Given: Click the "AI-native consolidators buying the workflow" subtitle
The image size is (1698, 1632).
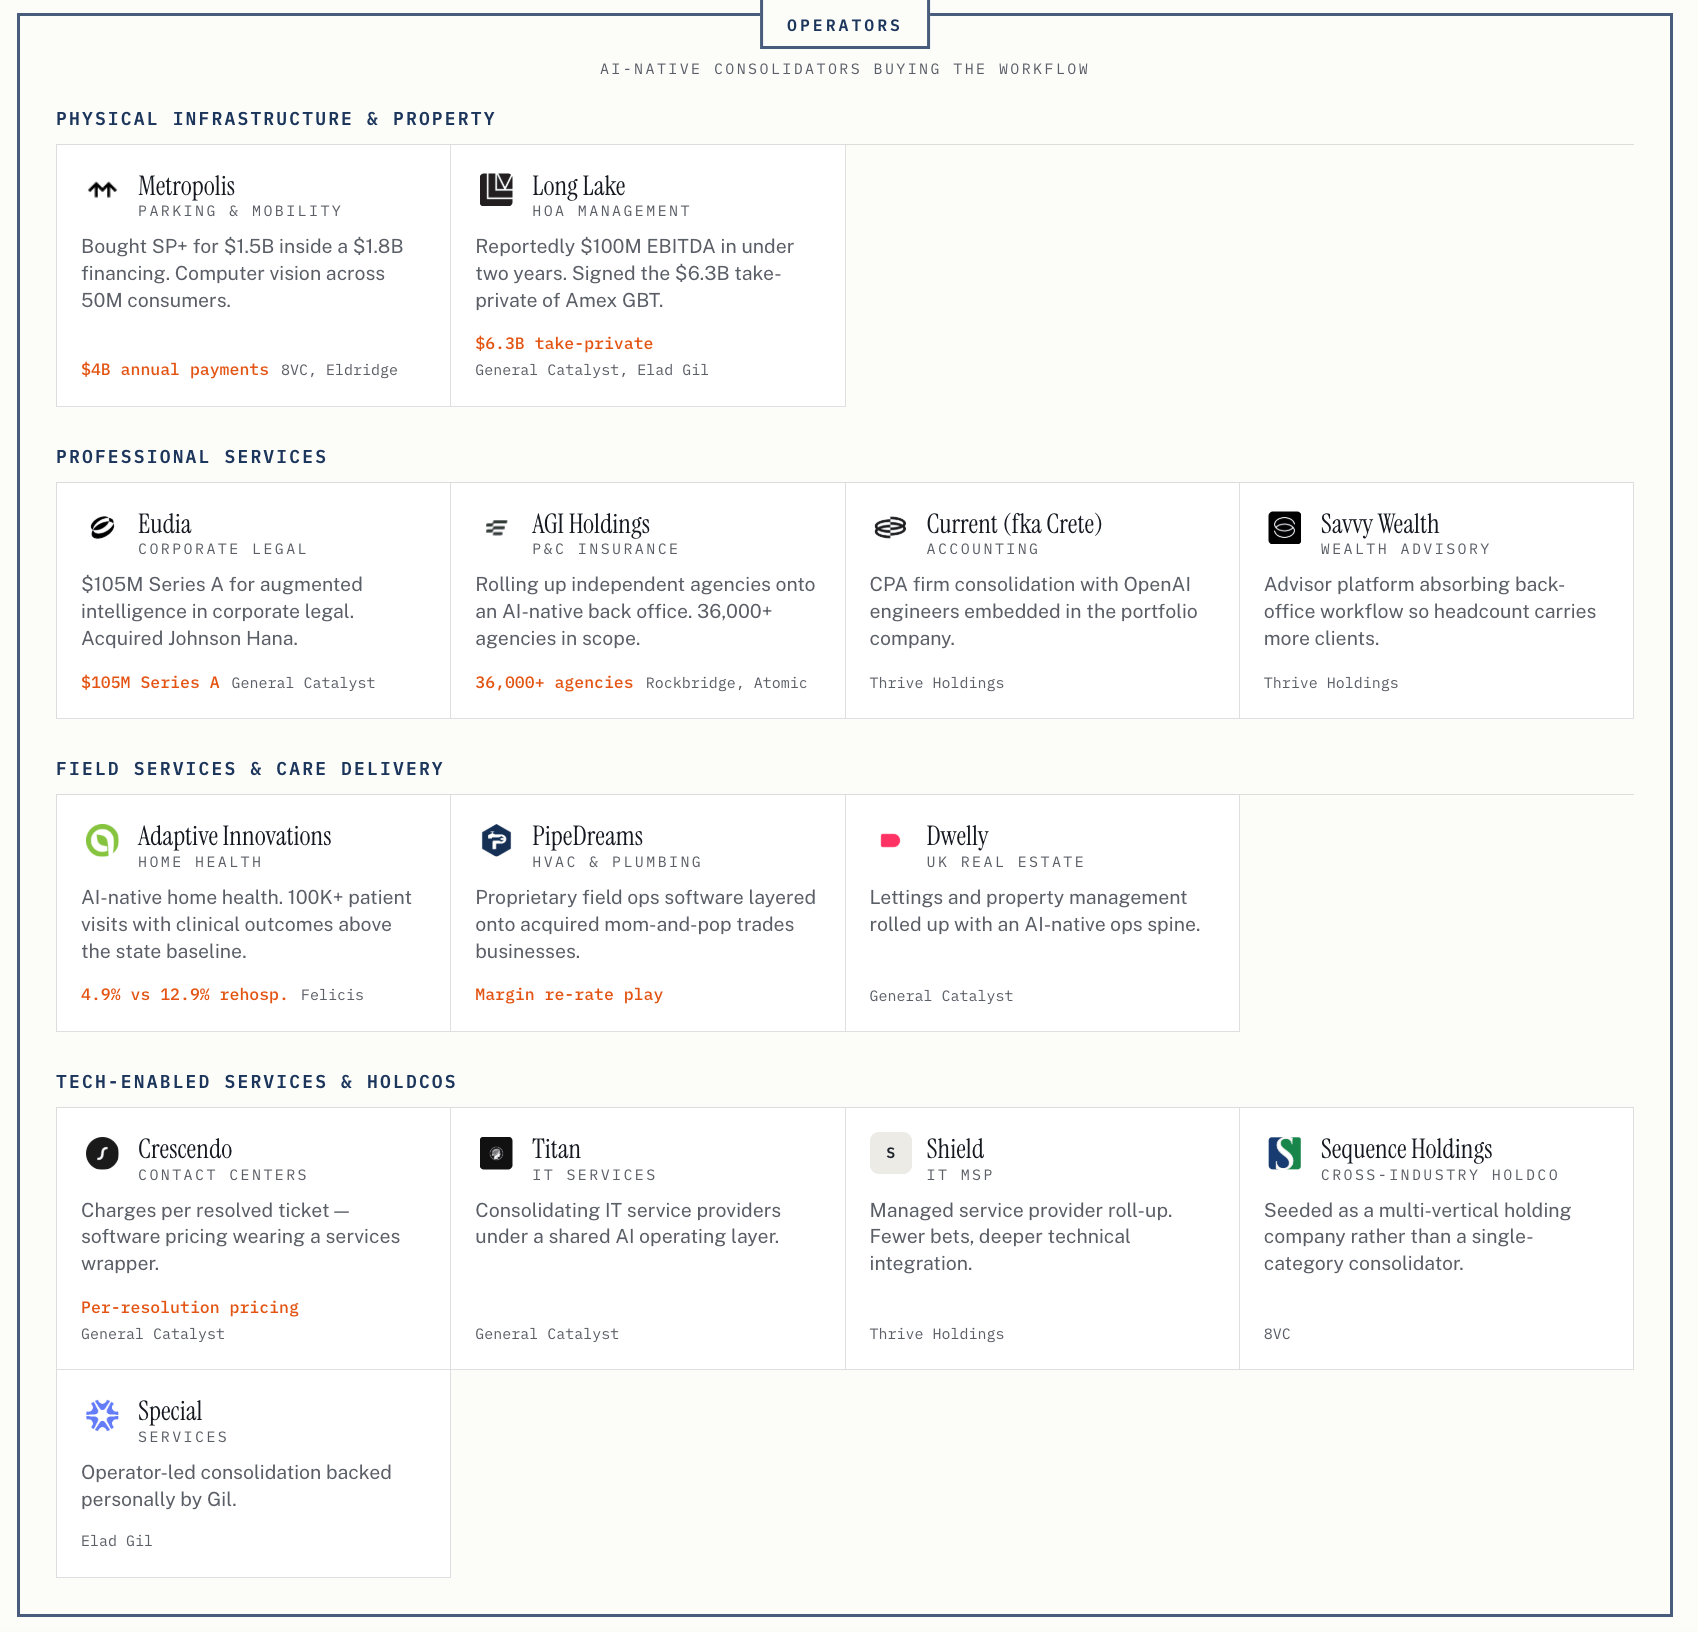Looking at the screenshot, I should coord(845,69).
